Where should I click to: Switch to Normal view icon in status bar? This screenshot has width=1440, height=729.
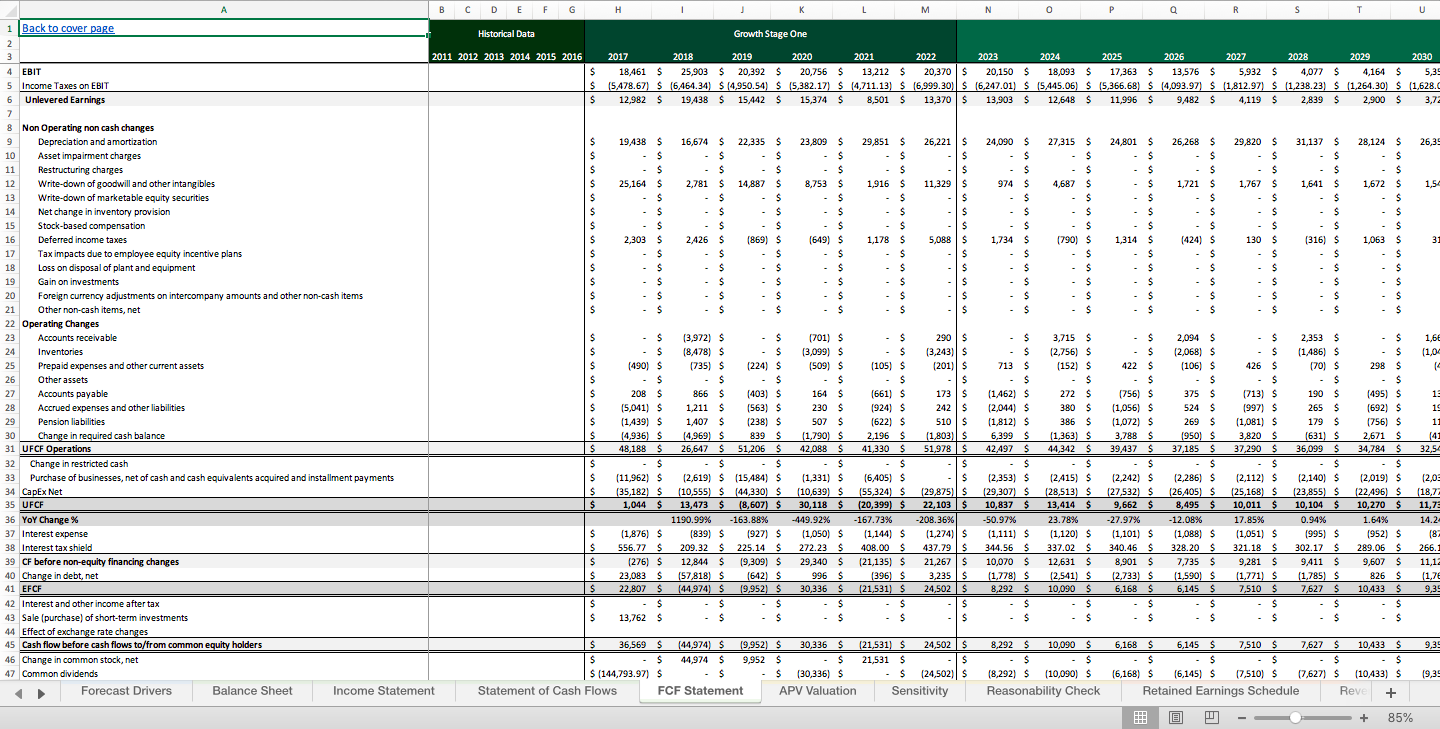[x=1140, y=717]
